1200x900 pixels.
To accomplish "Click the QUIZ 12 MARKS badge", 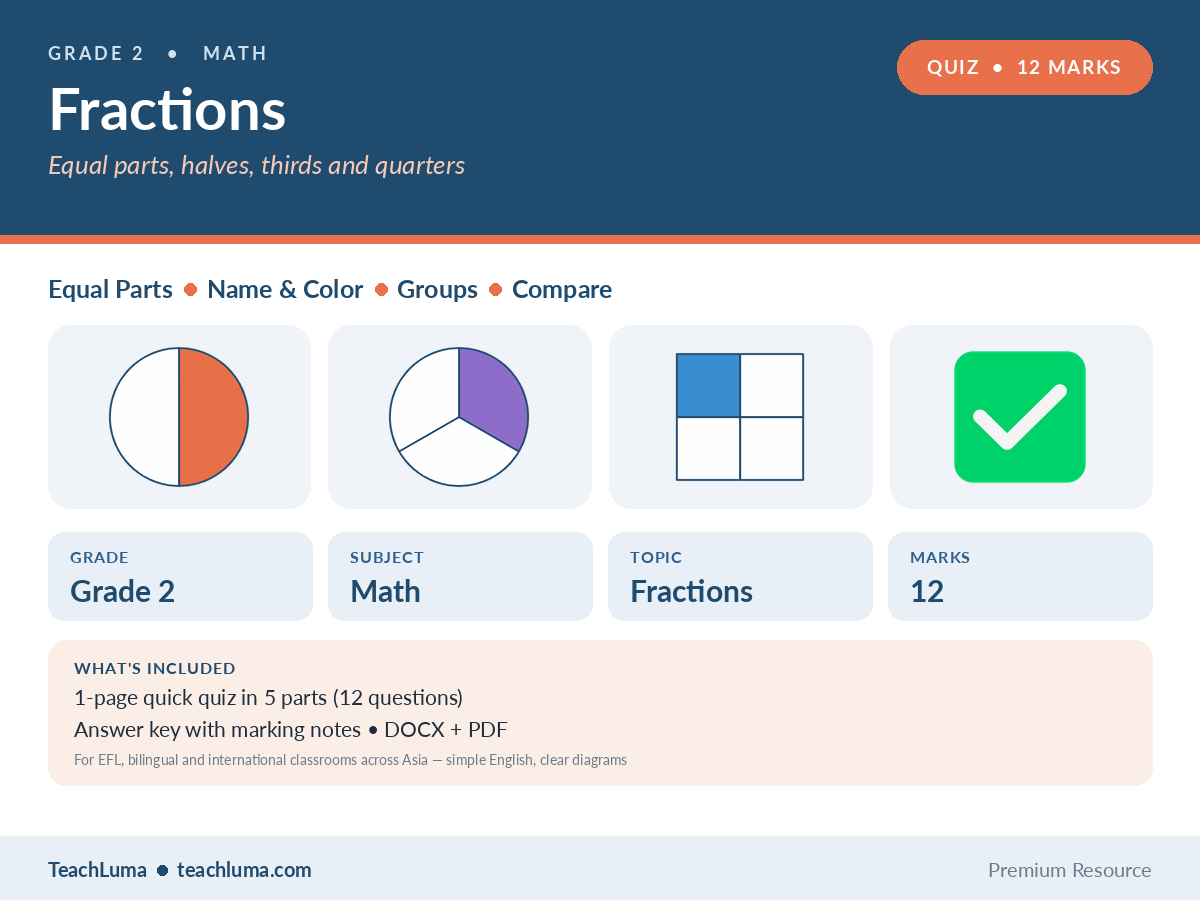I will coord(1025,68).
